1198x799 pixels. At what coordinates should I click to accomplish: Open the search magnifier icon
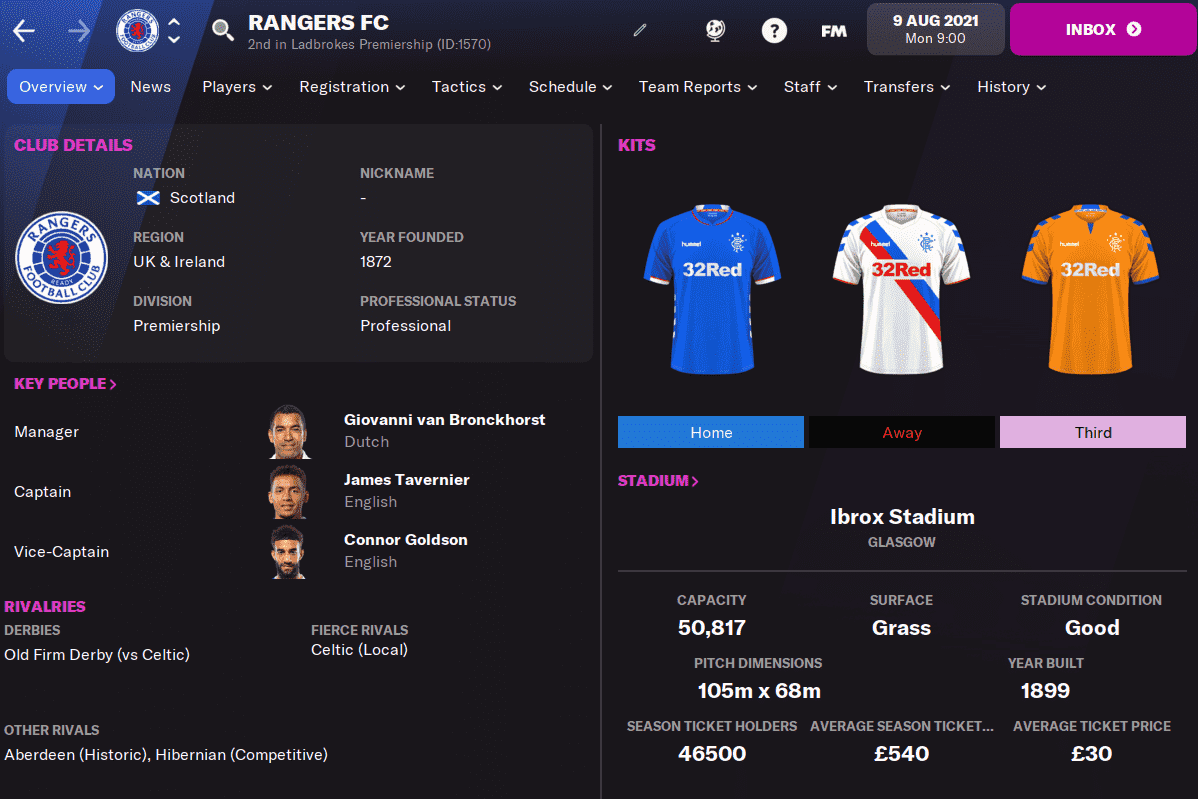pyautogui.click(x=222, y=31)
